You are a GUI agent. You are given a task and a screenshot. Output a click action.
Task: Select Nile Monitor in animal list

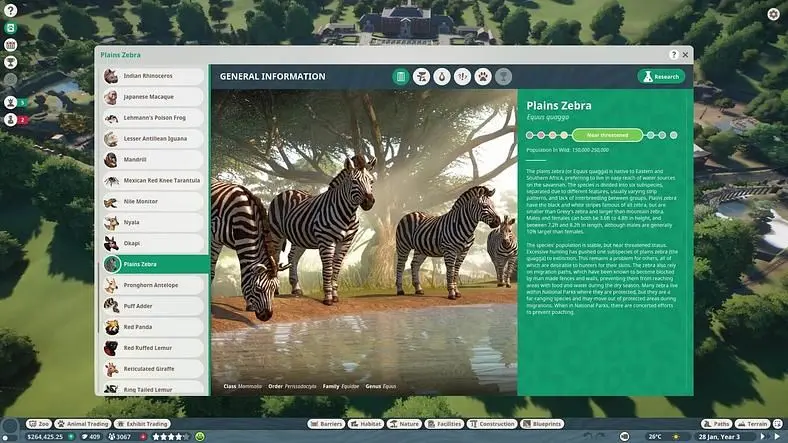coord(153,201)
